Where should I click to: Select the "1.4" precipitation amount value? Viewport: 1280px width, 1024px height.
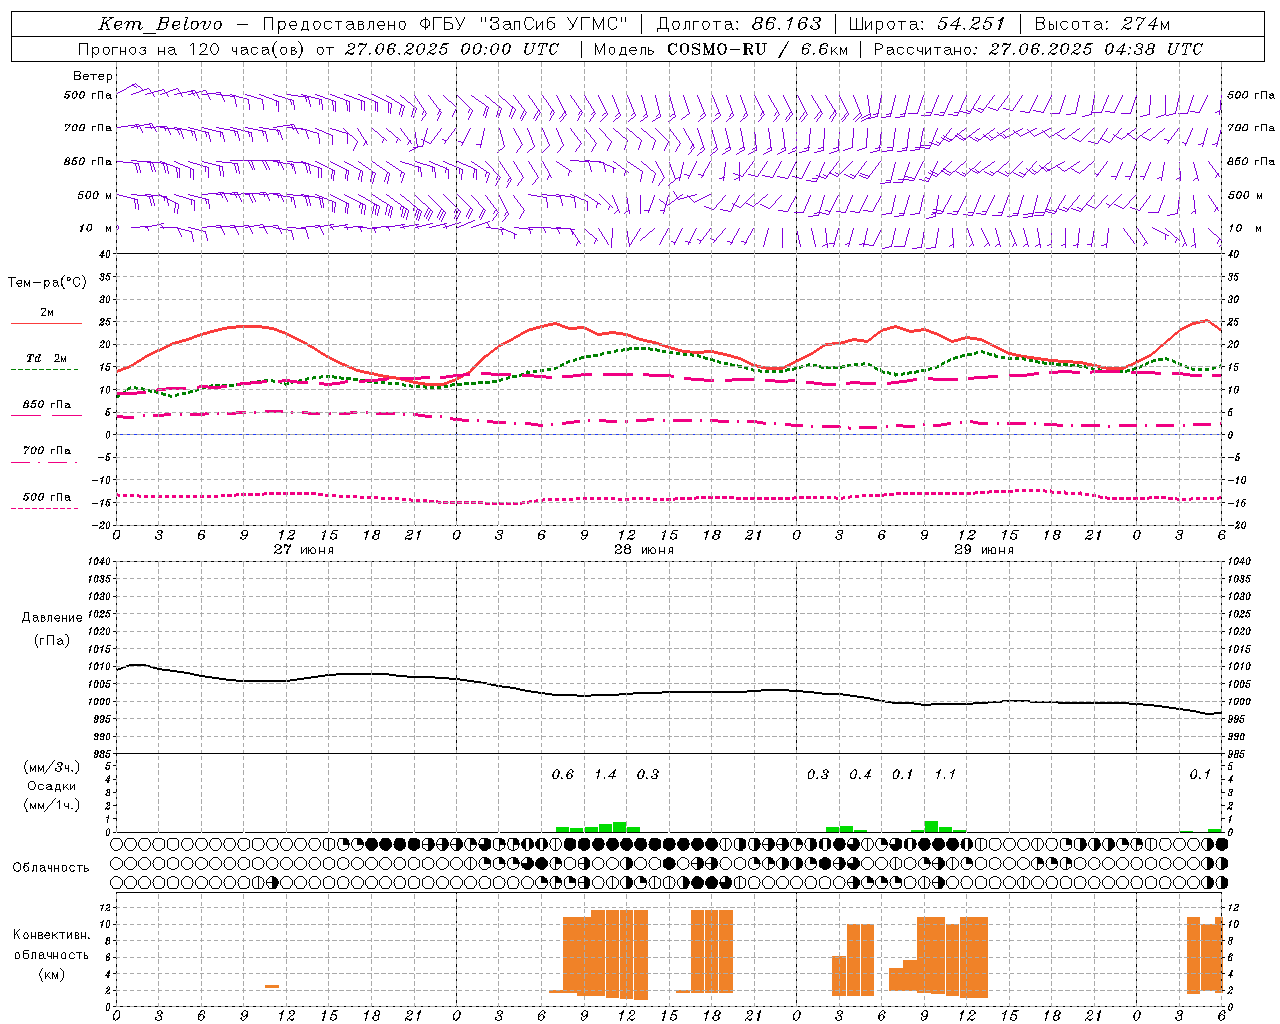(x=605, y=774)
